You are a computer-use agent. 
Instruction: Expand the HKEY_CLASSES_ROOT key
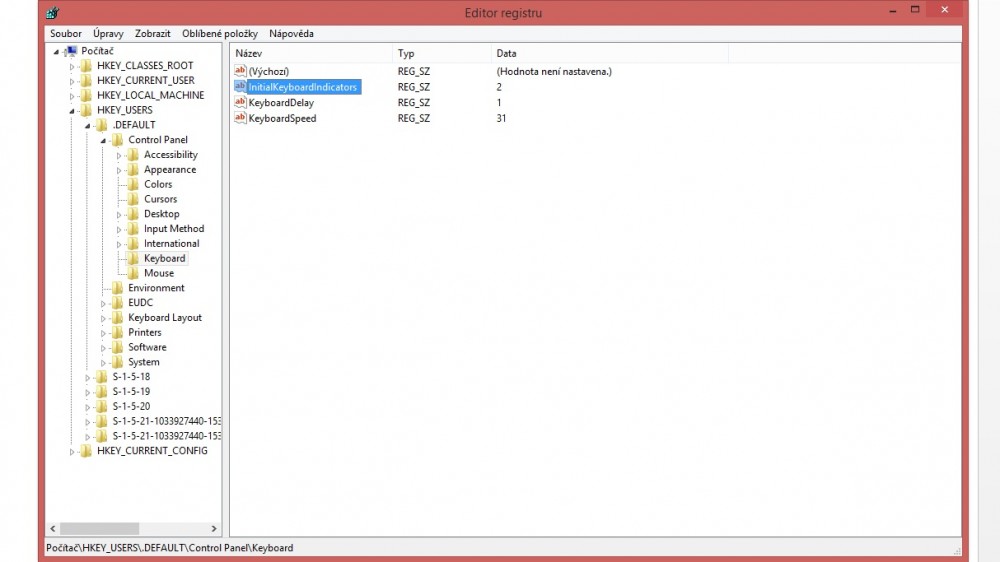click(72, 66)
